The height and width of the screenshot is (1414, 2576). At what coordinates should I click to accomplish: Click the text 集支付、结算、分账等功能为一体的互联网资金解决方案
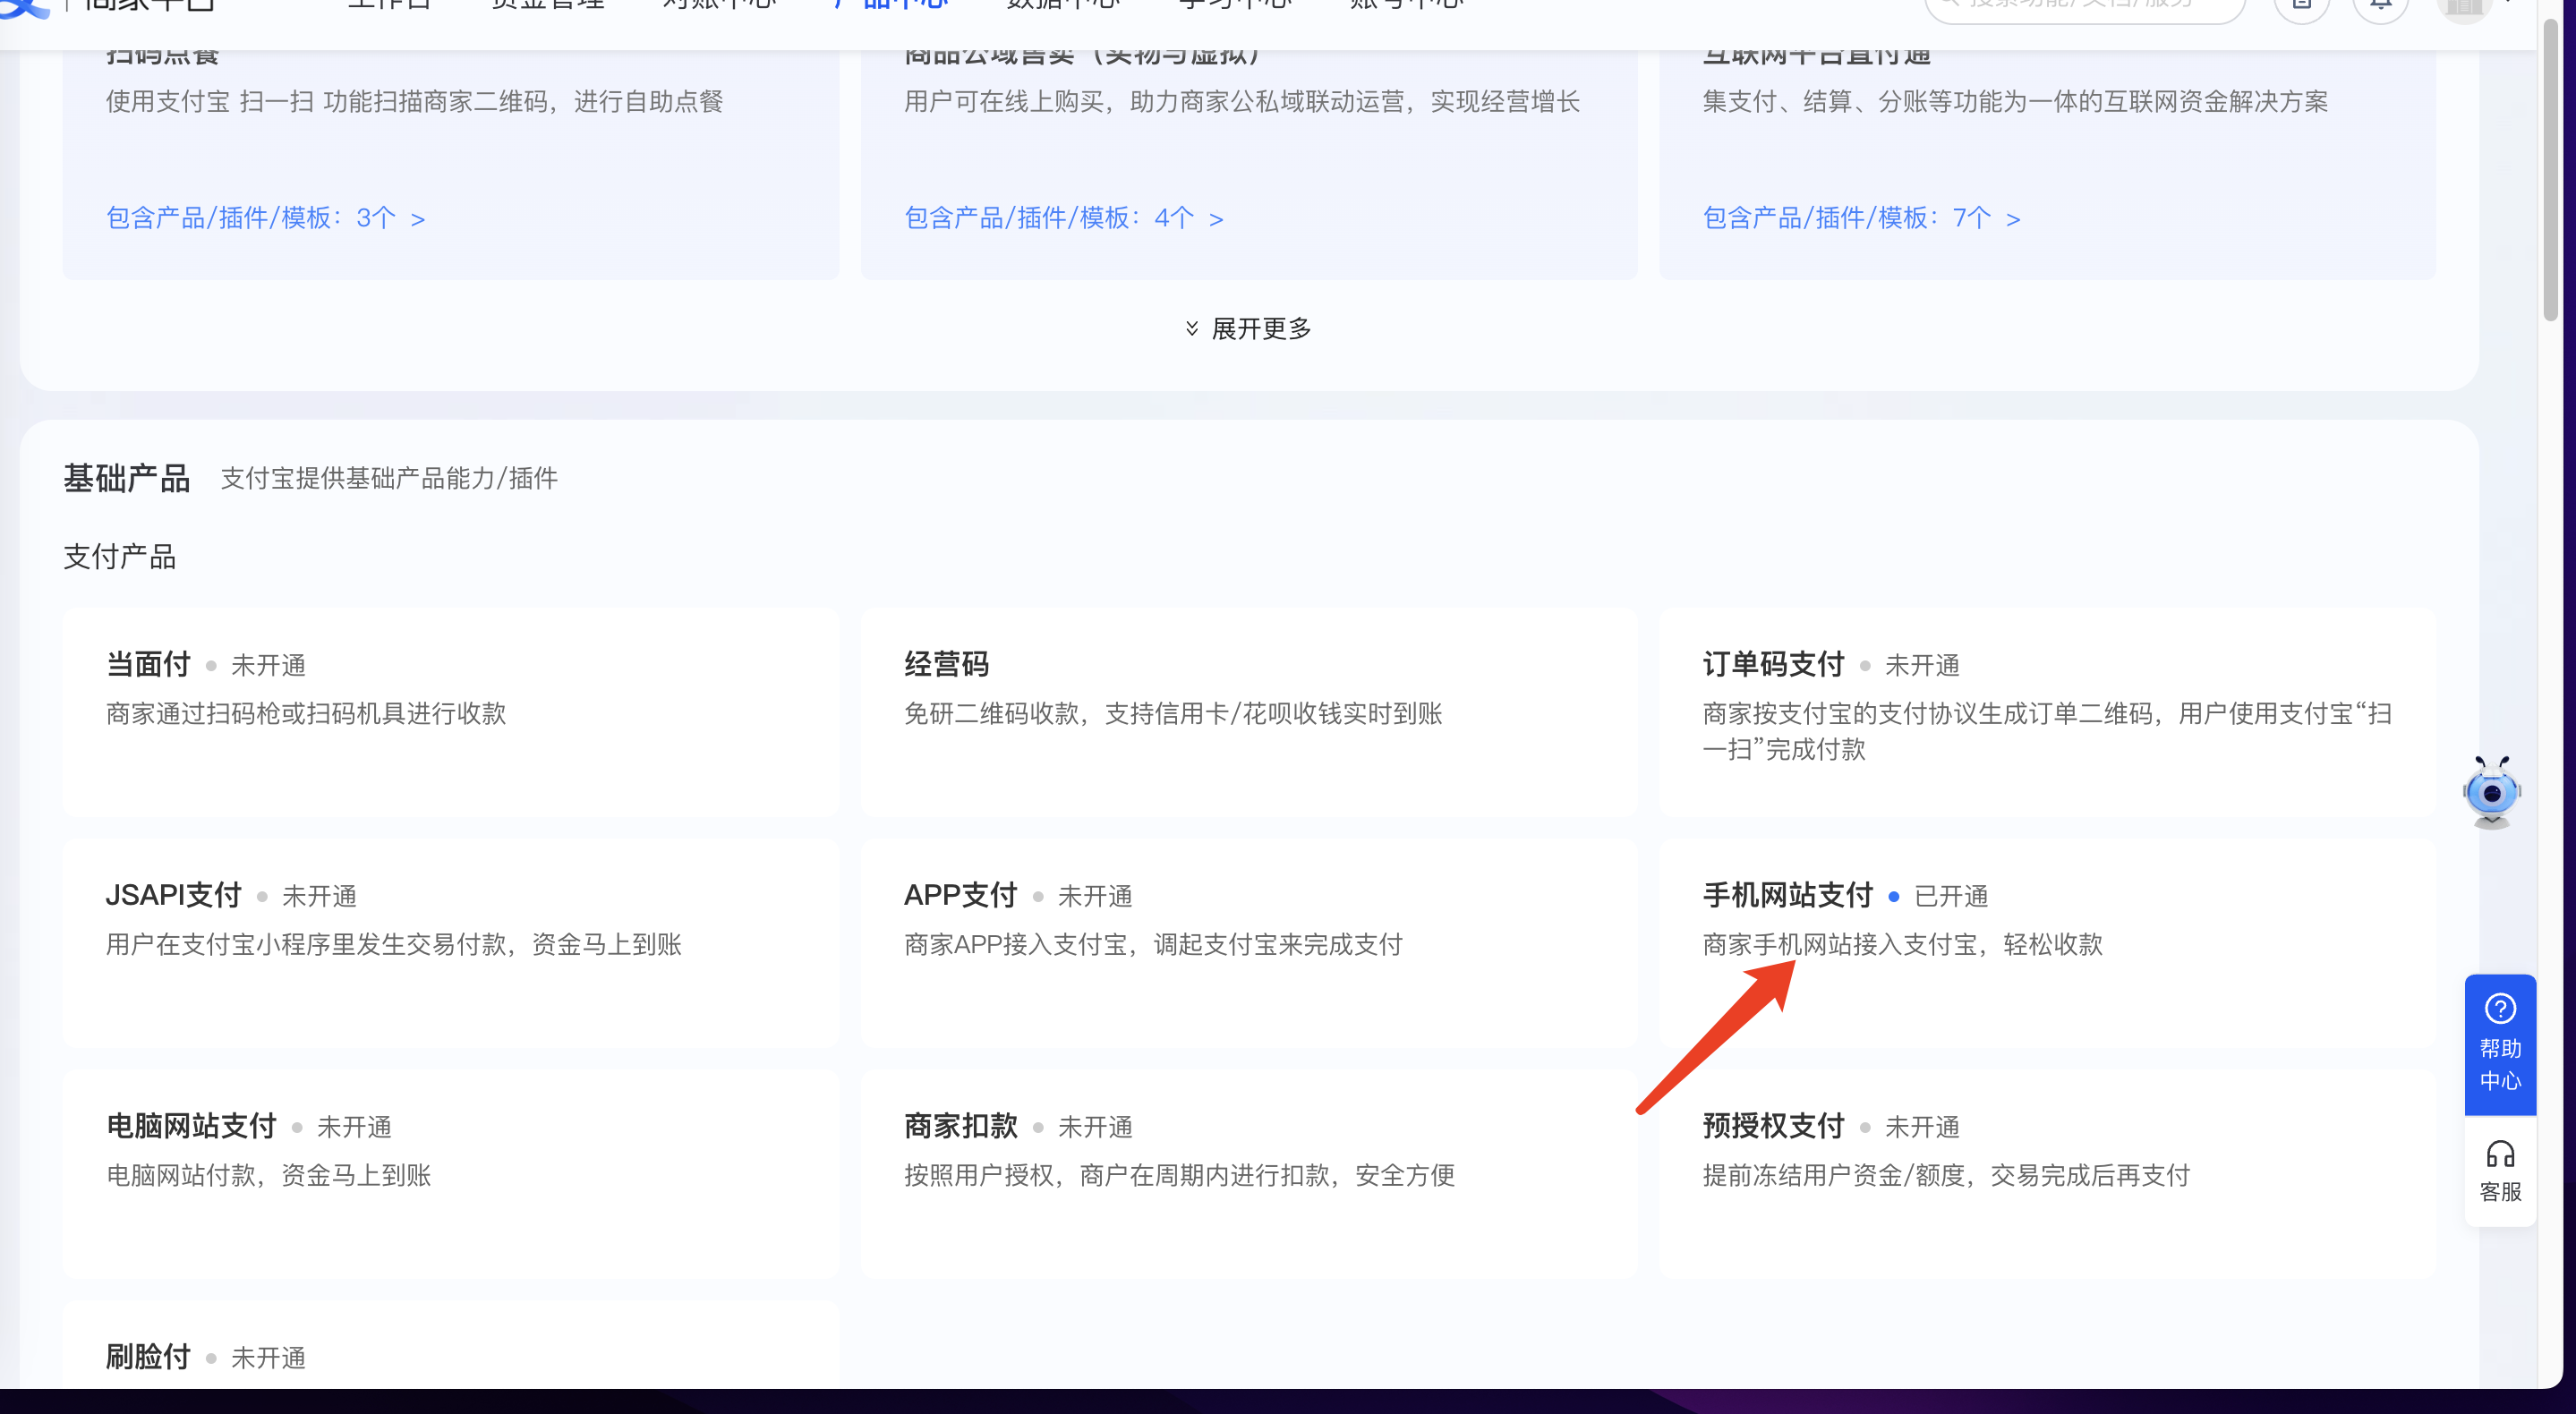point(2015,101)
